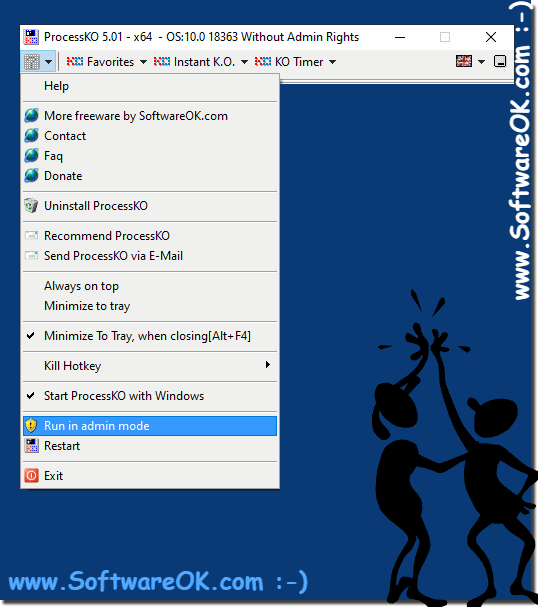
Task: Open the Favorites toolbar menu
Action: coord(100,62)
